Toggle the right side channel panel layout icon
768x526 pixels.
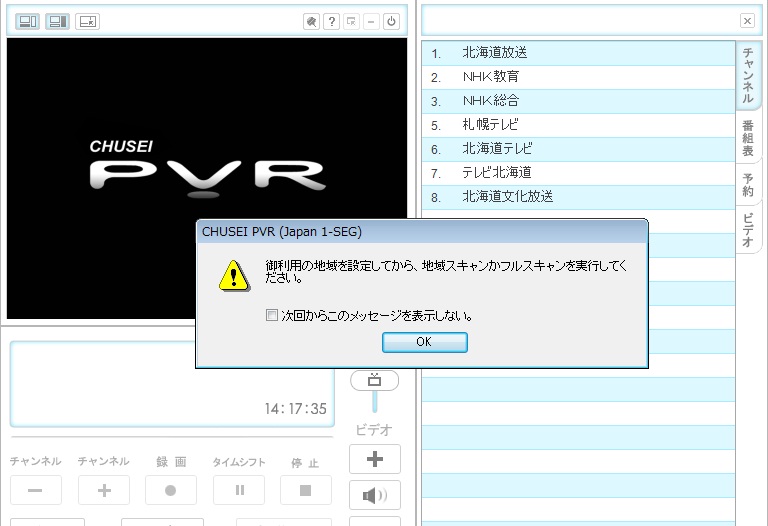click(57, 22)
